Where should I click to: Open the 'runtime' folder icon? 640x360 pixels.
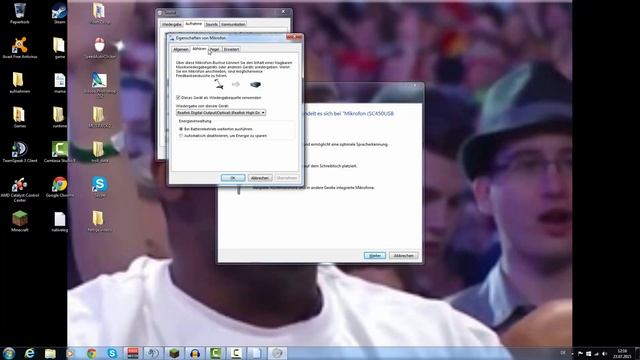pos(60,117)
